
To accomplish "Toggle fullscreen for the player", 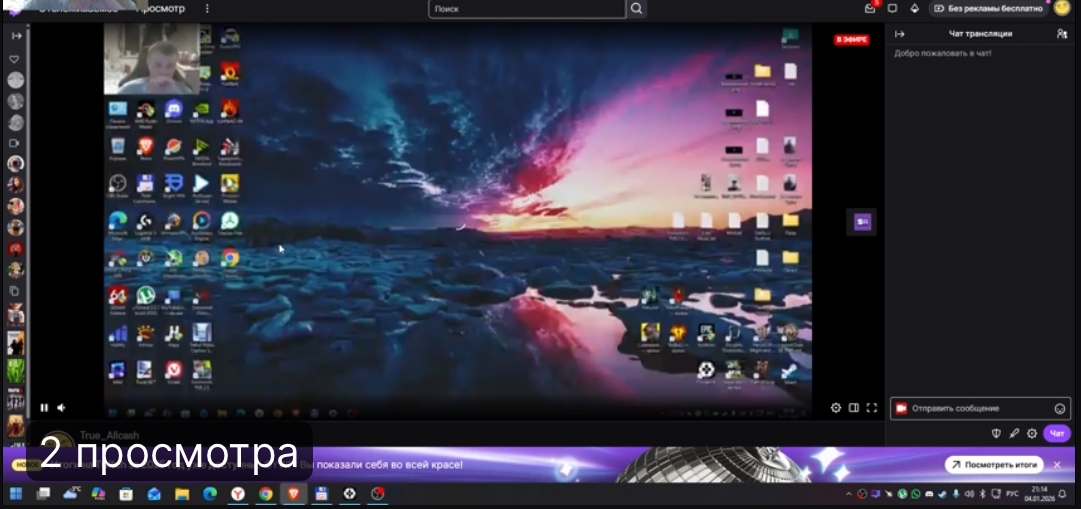I will pyautogui.click(x=871, y=408).
